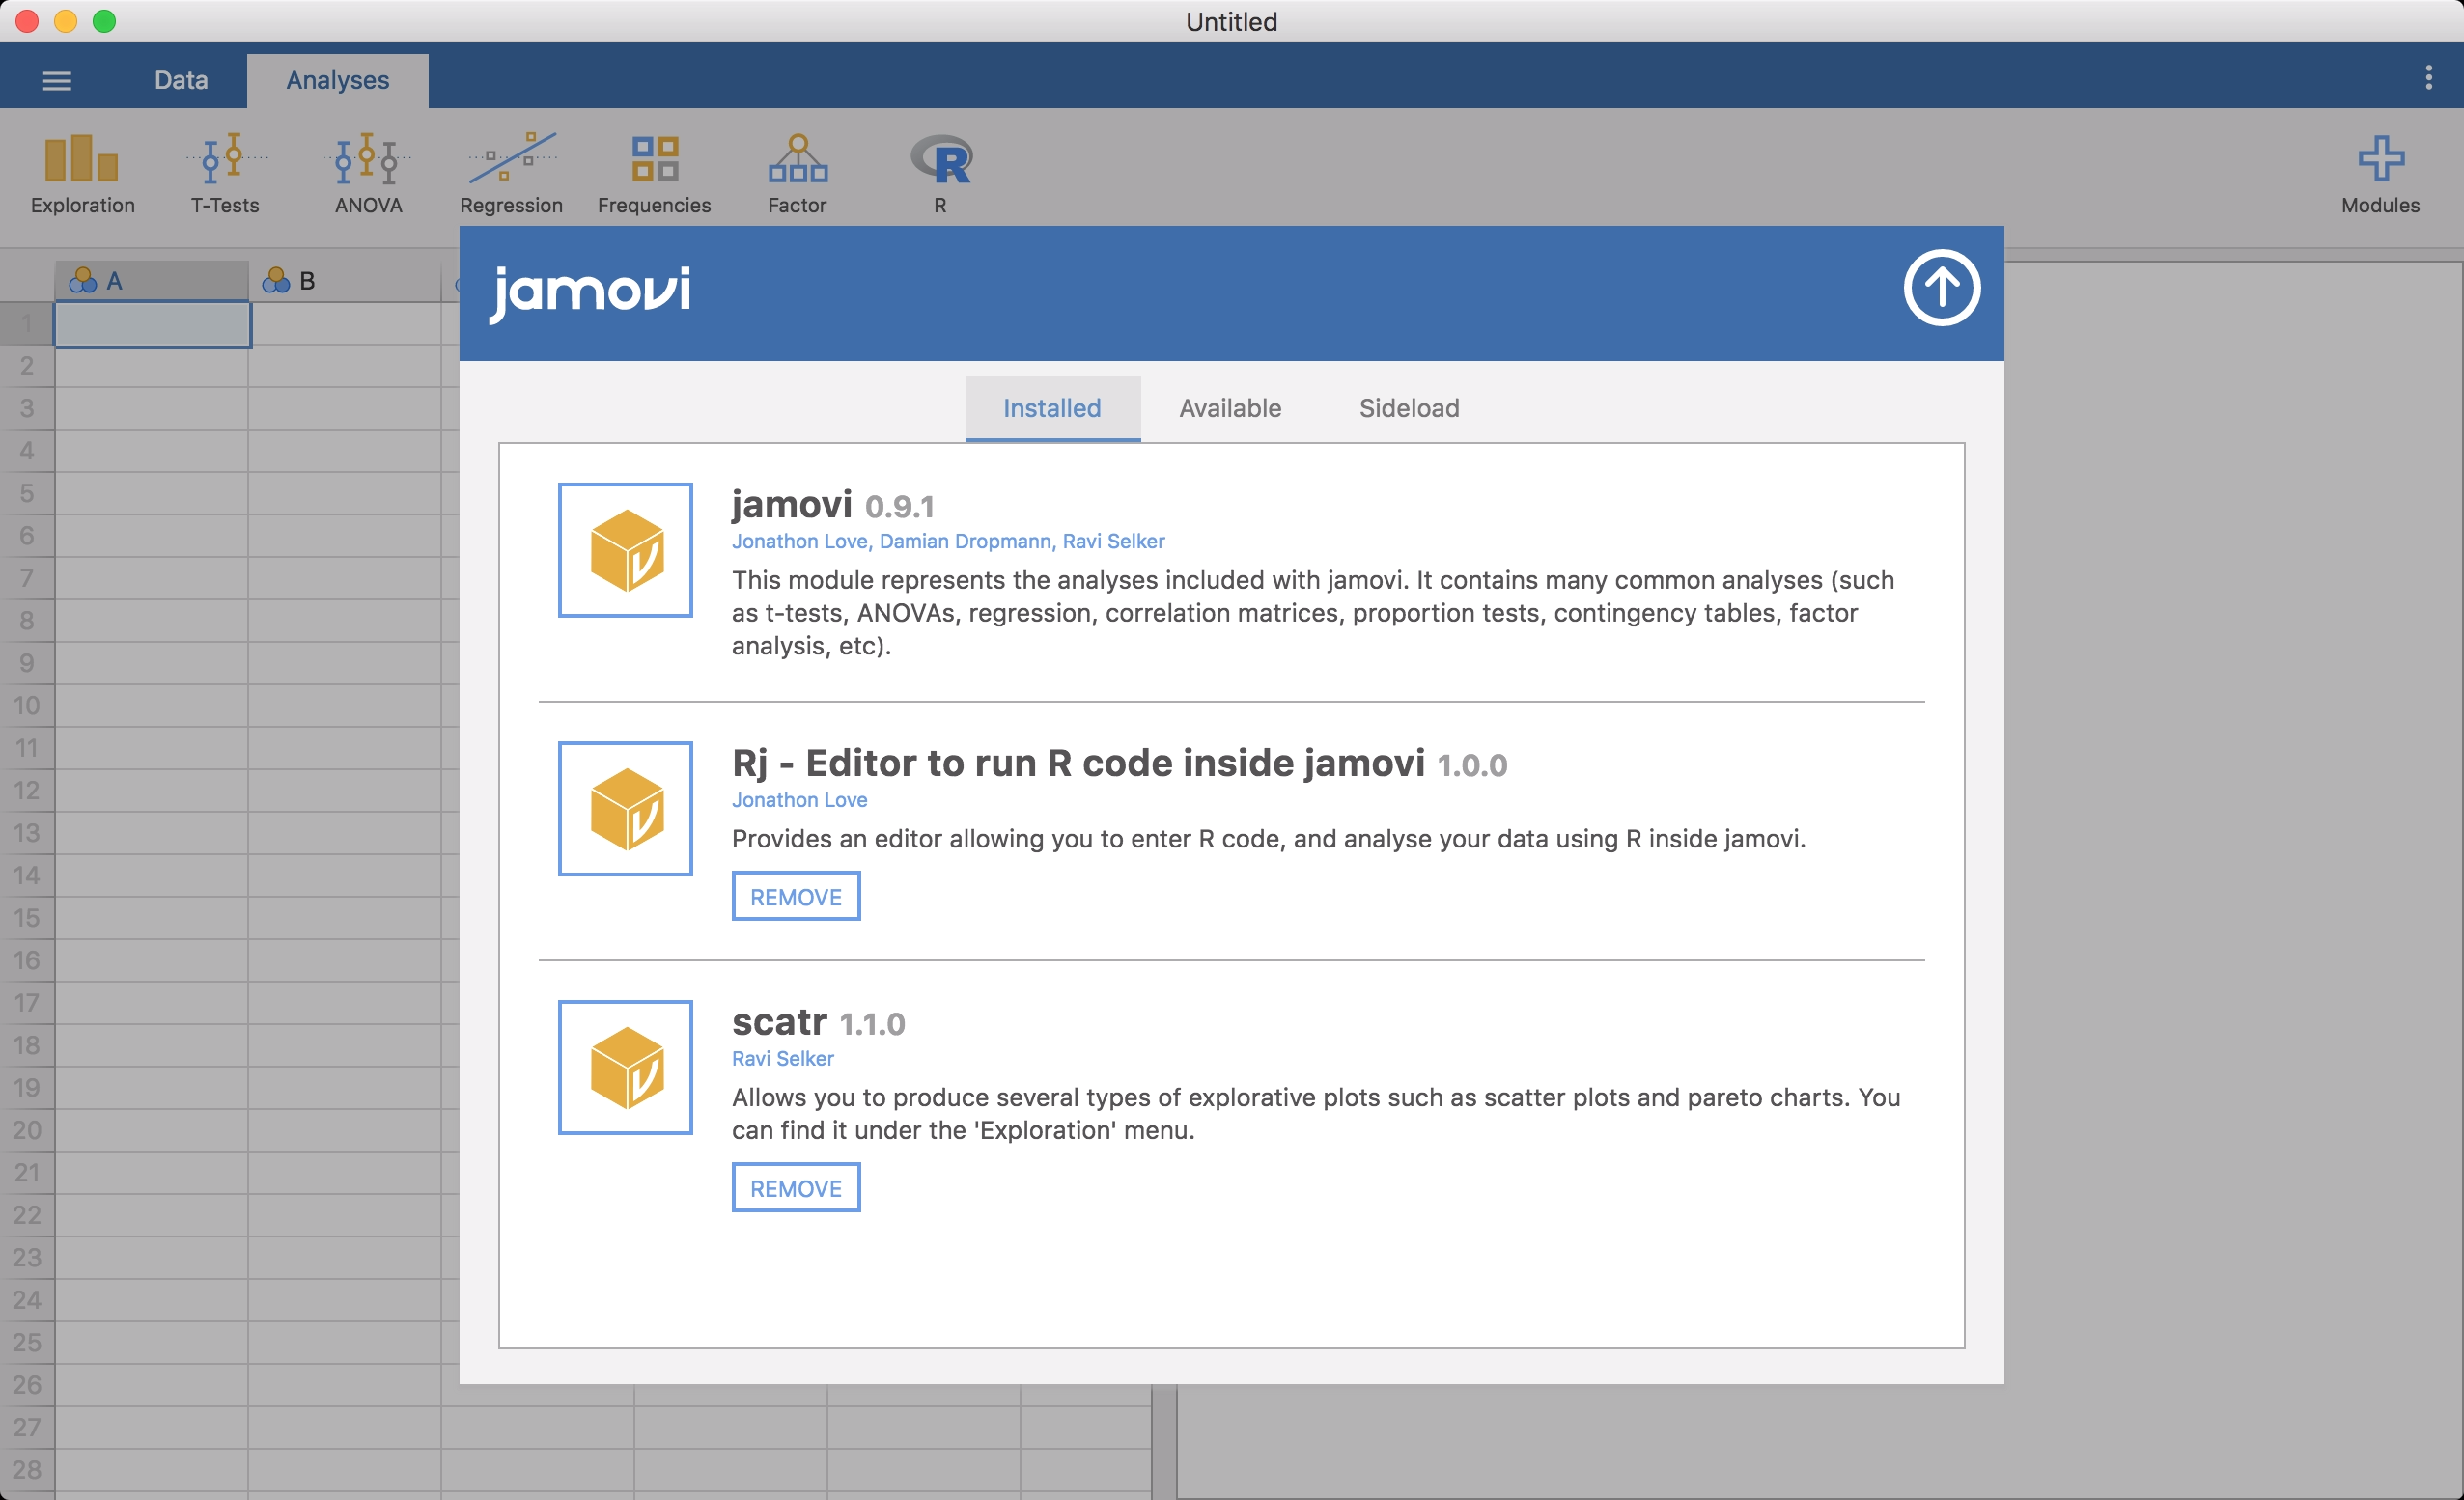The width and height of the screenshot is (2464, 1500).
Task: Click the Modules plus icon
Action: click(2381, 159)
